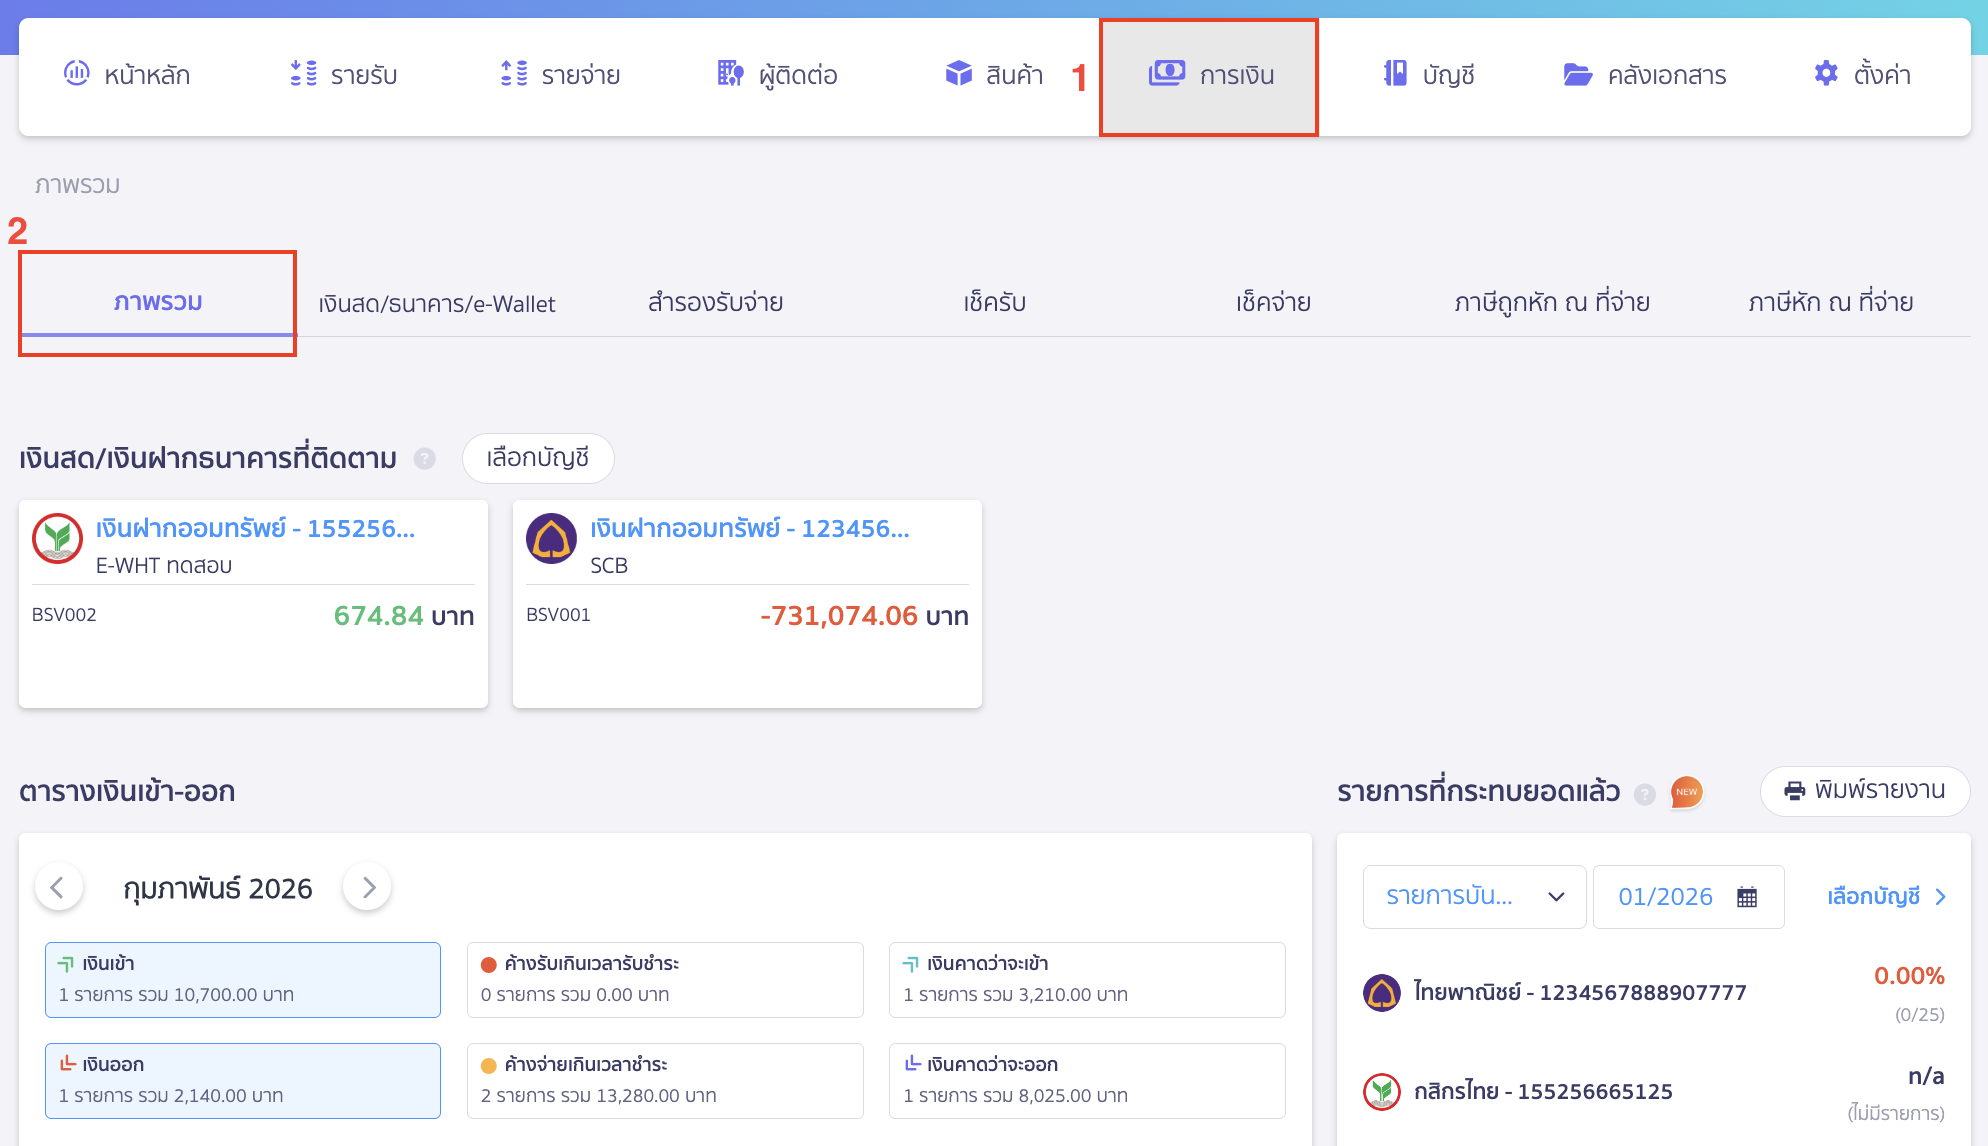Advance to next month with right arrow

coord(367,886)
